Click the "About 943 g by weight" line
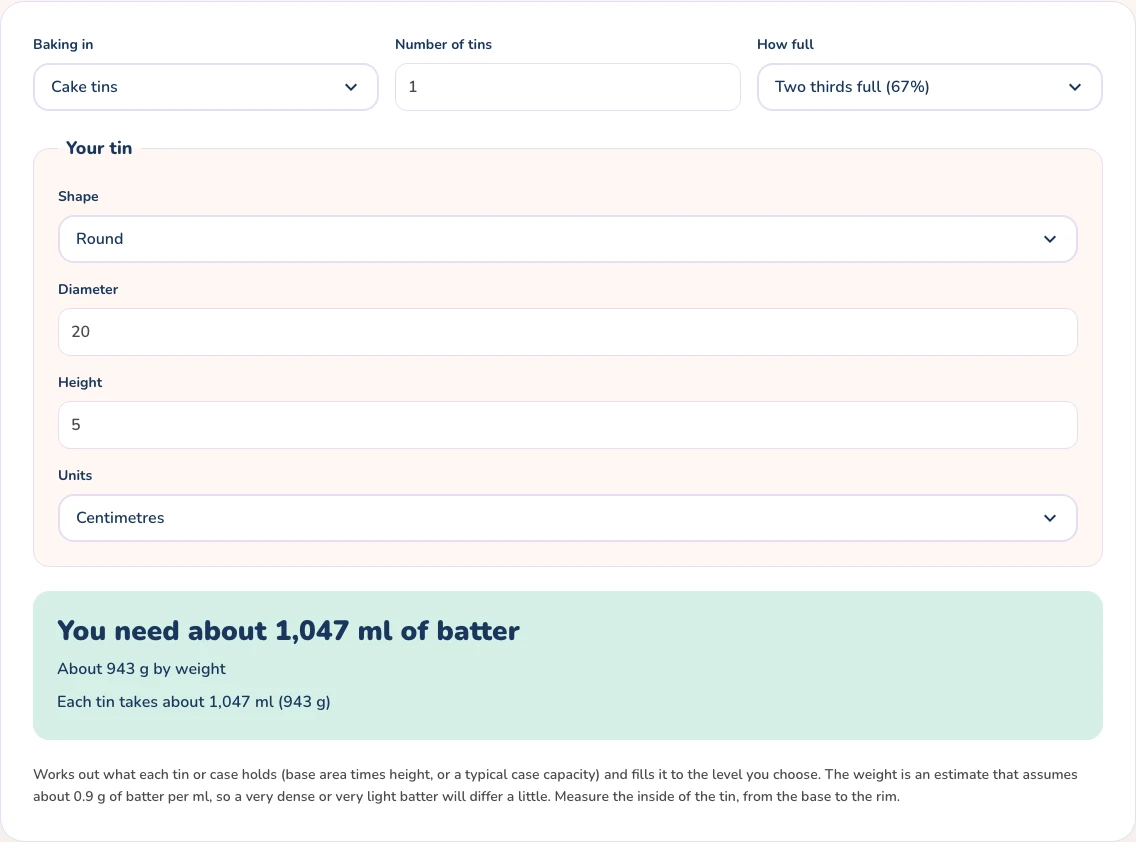This screenshot has height=842, width=1136. pyautogui.click(x=141, y=669)
